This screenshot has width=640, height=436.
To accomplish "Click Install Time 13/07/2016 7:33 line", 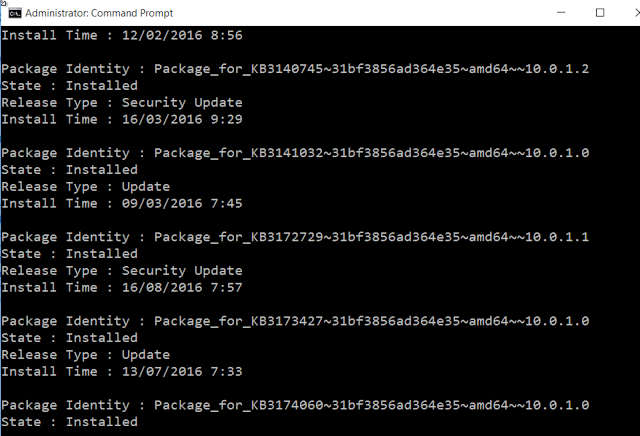I will [x=122, y=371].
